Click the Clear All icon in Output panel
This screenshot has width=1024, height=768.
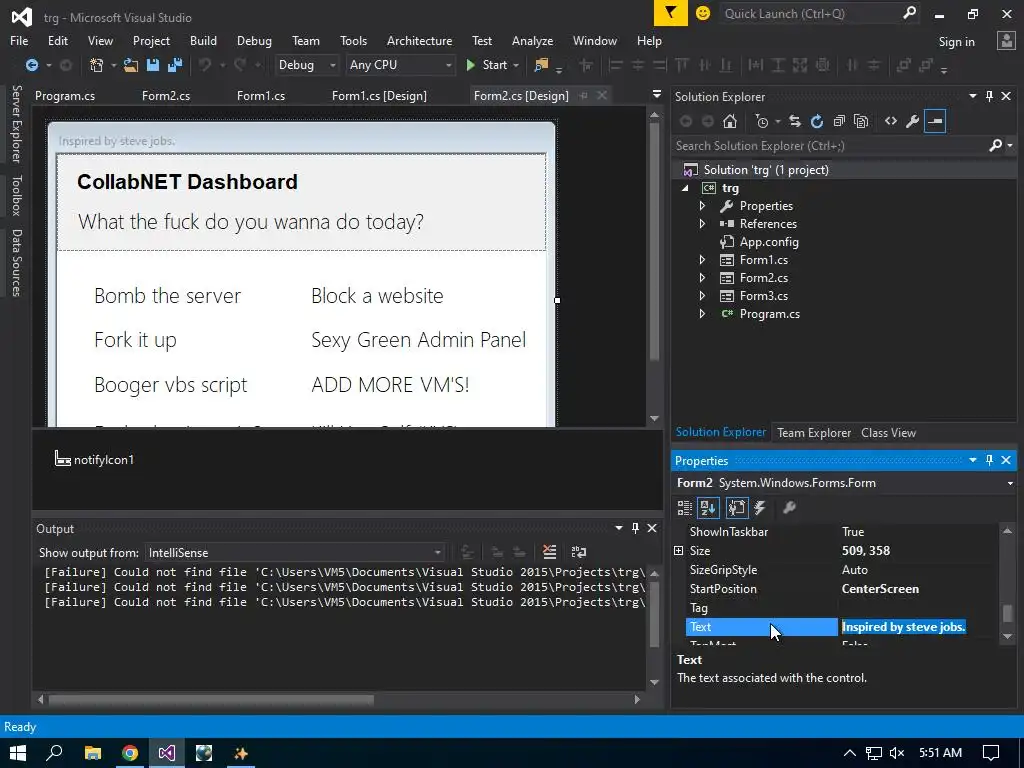click(549, 552)
